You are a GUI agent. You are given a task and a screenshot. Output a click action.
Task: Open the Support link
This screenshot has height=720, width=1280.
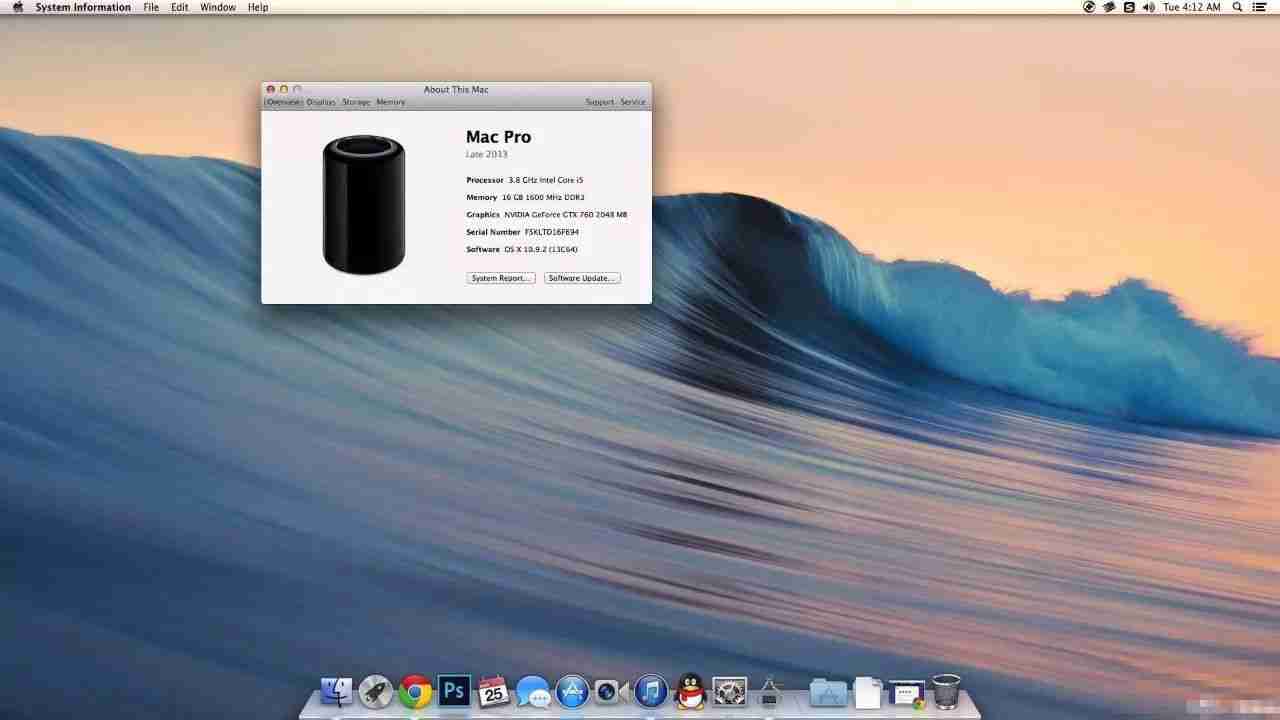point(600,102)
